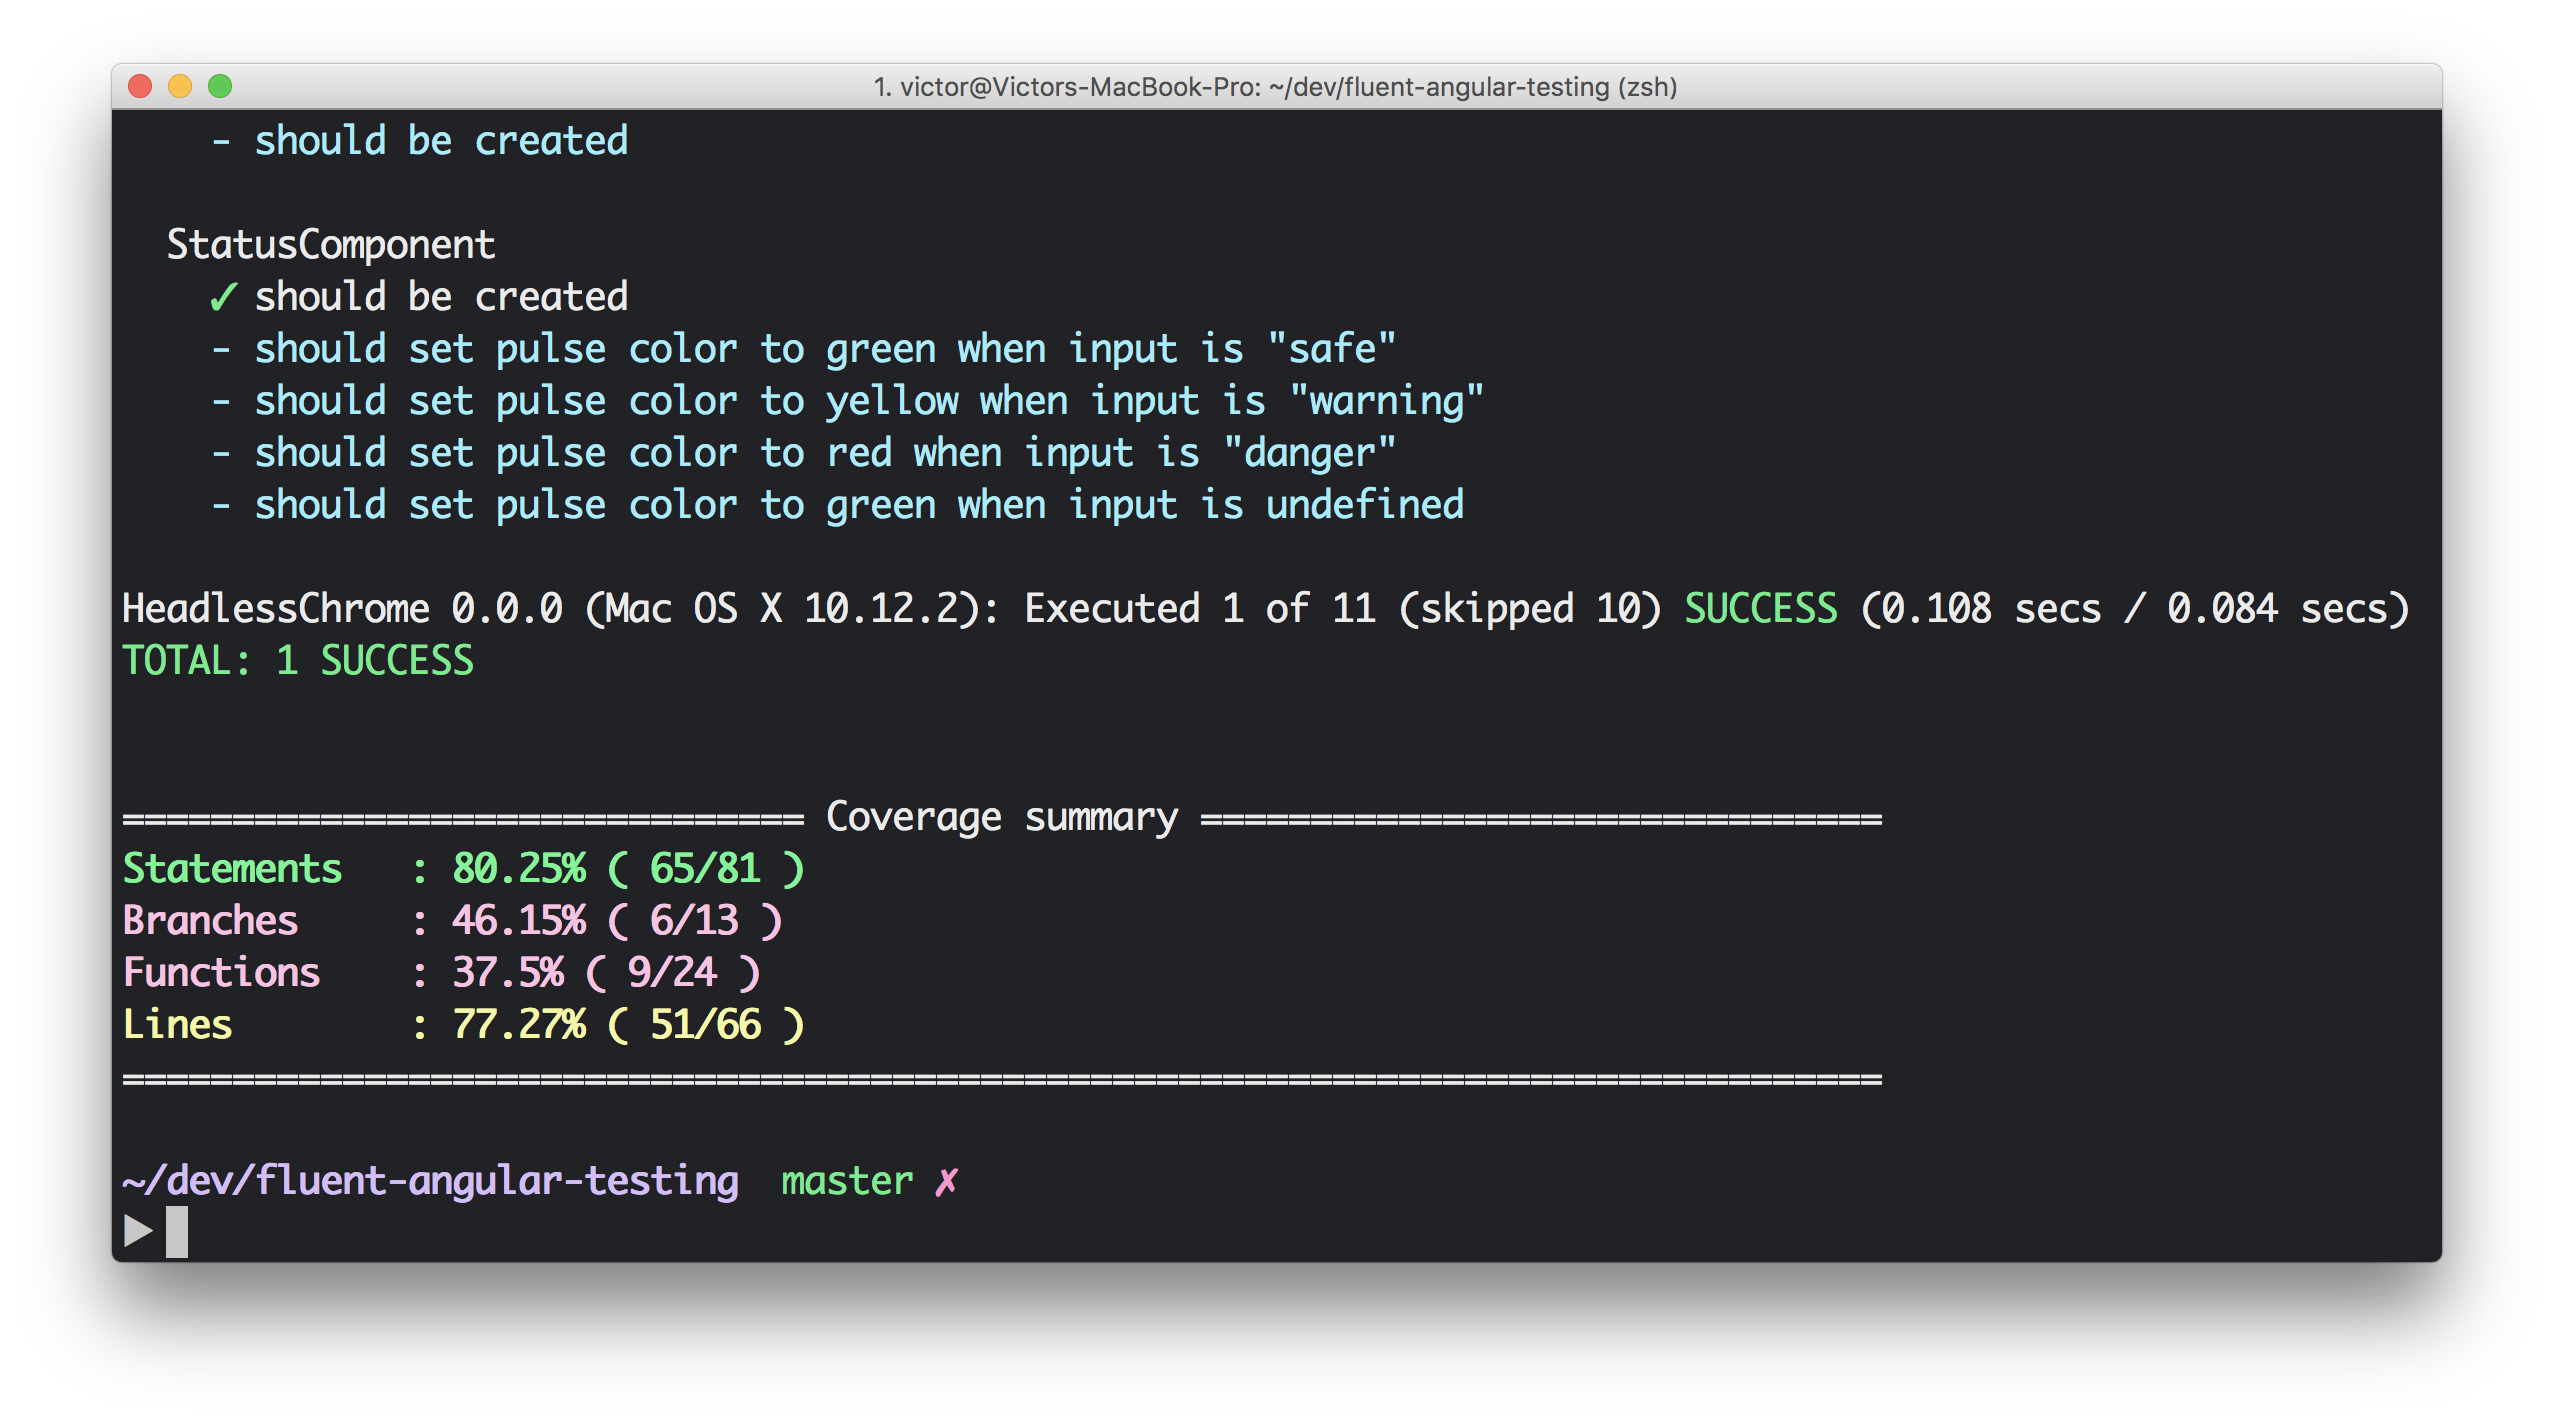This screenshot has height=1422, width=2554.
Task: Select the zsh terminal tab
Action: (1274, 84)
